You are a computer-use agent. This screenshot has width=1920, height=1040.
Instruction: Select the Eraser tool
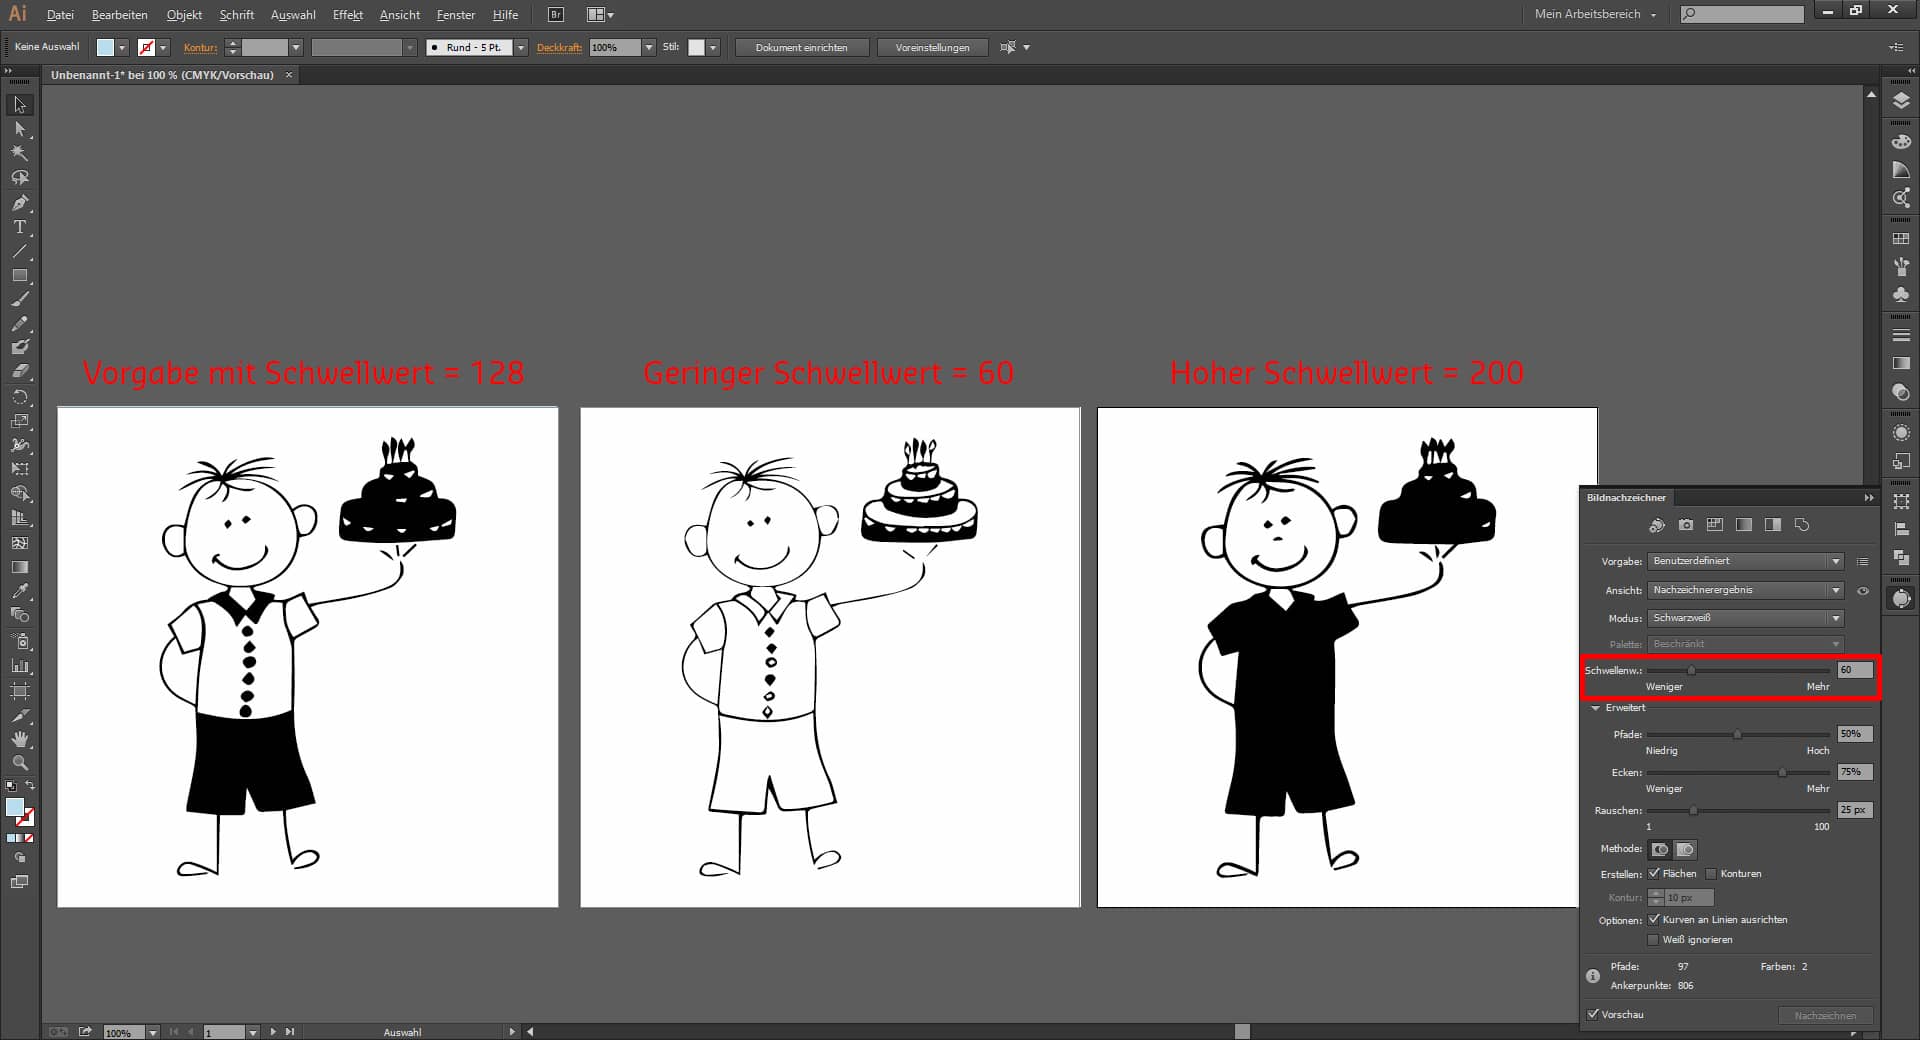pyautogui.click(x=20, y=371)
